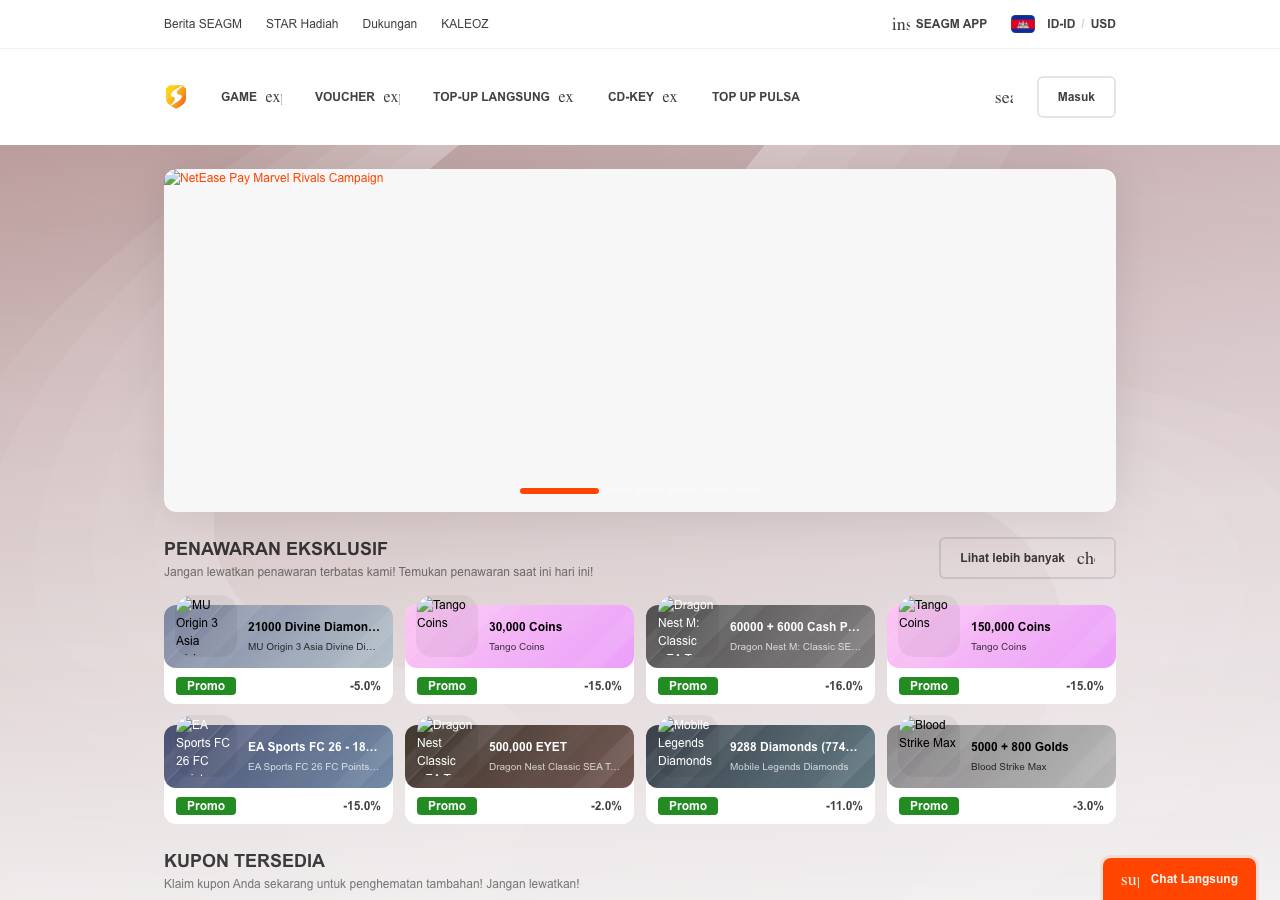
Task: Click the -5.0% discount value
Action: point(365,686)
